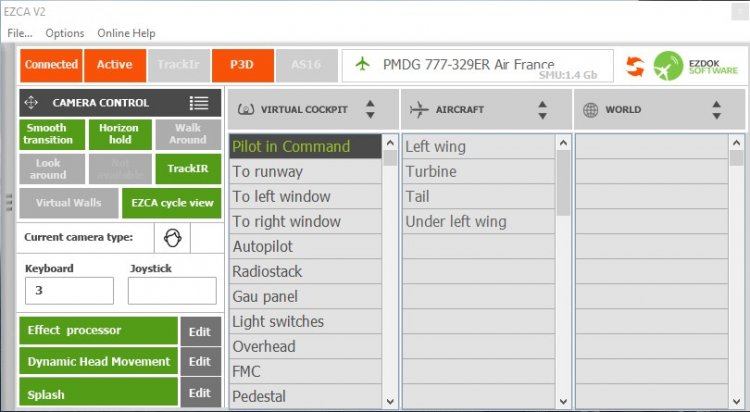750x412 pixels.
Task: Open the Camera Control list menu icon
Action: click(x=199, y=103)
